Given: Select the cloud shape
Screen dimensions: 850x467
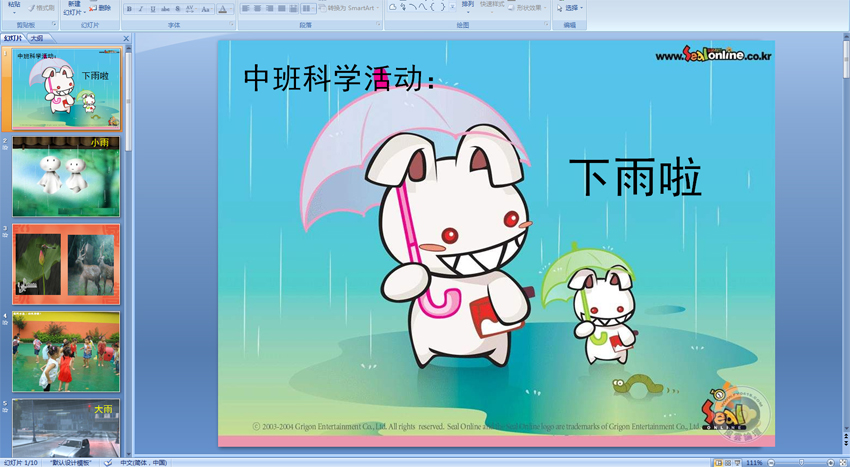Looking at the screenshot, I should [392, 7].
